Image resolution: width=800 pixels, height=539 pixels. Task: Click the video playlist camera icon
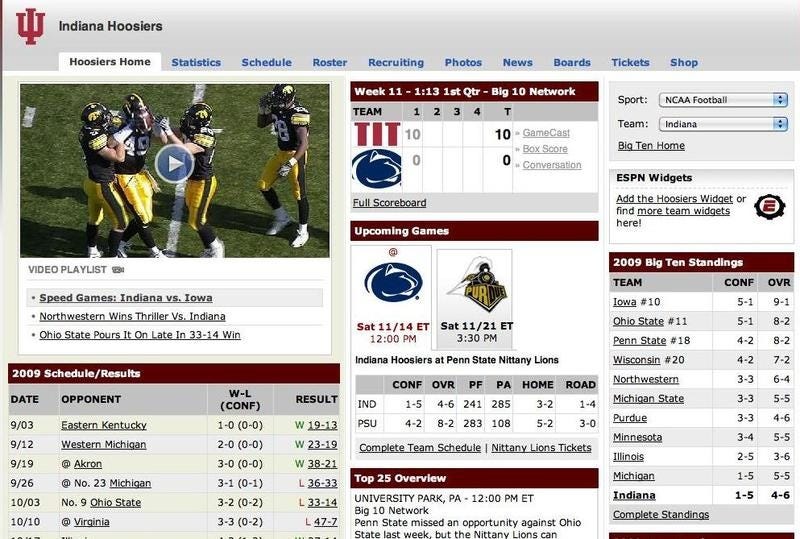(x=118, y=270)
